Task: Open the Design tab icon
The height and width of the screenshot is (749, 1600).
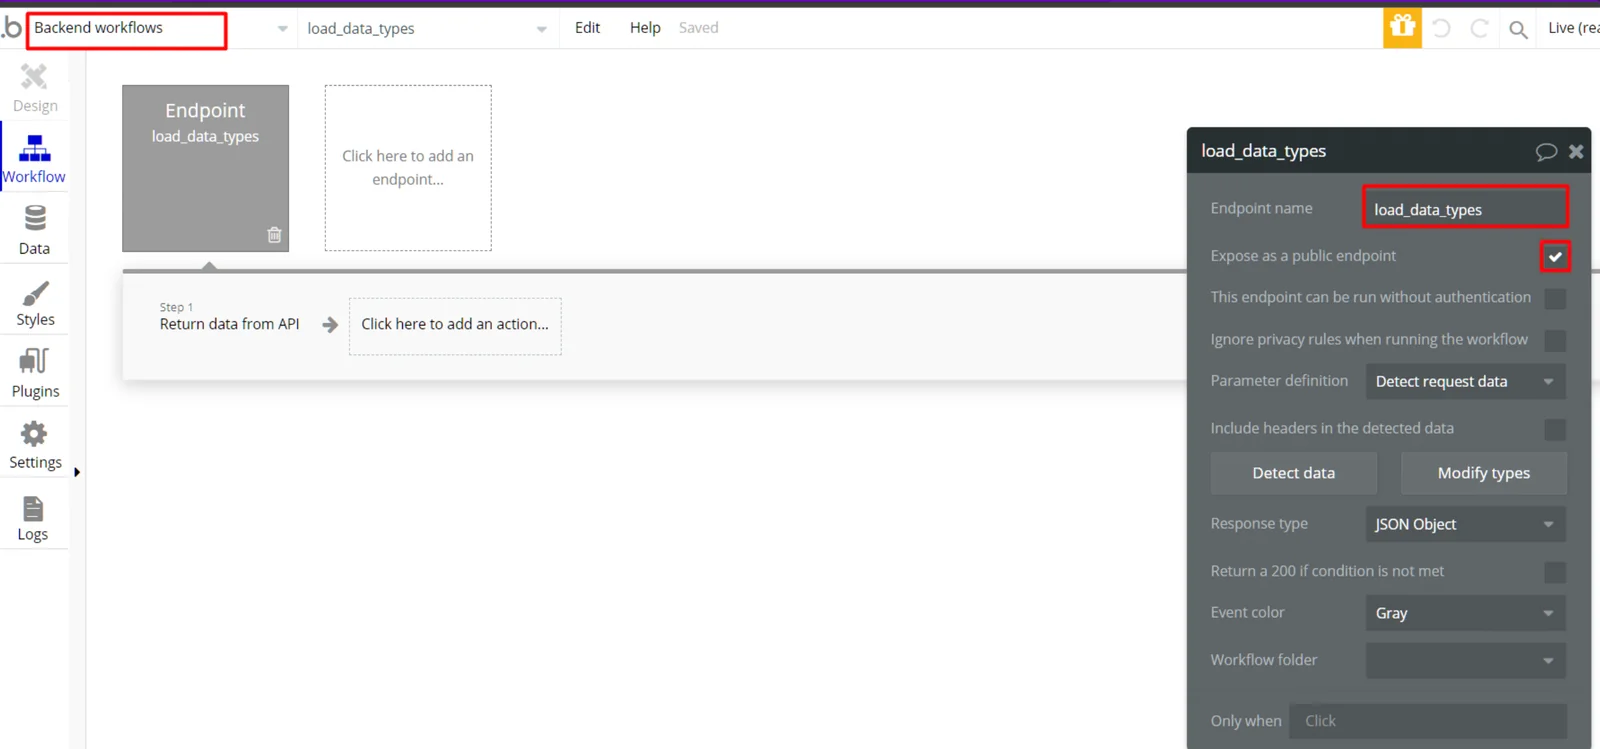Action: 34,77
